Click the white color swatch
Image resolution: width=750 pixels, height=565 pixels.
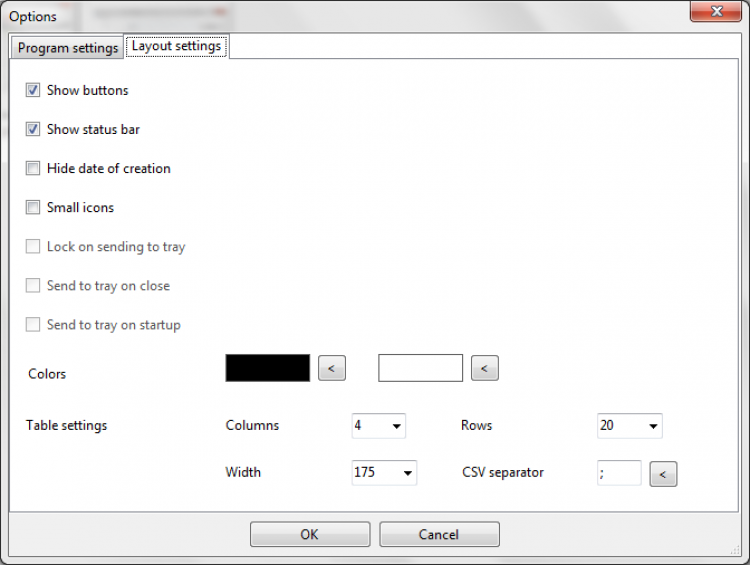pyautogui.click(x=420, y=368)
